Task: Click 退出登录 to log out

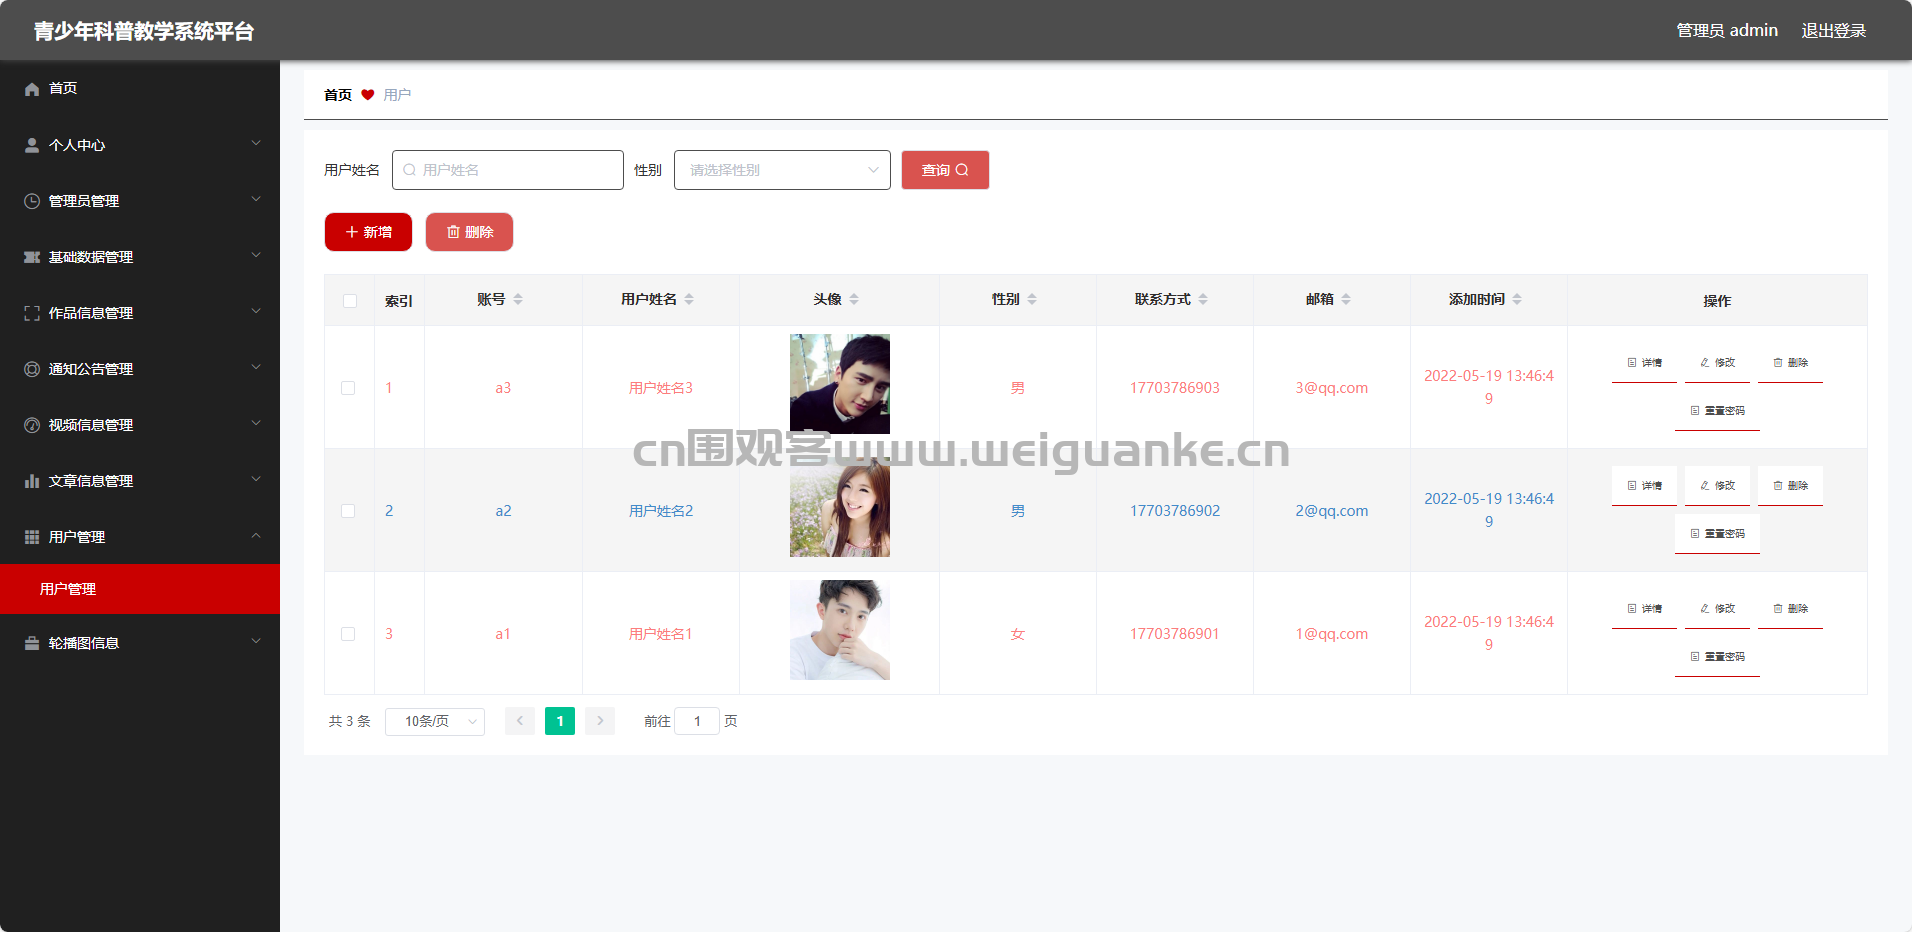Action: point(1834,31)
